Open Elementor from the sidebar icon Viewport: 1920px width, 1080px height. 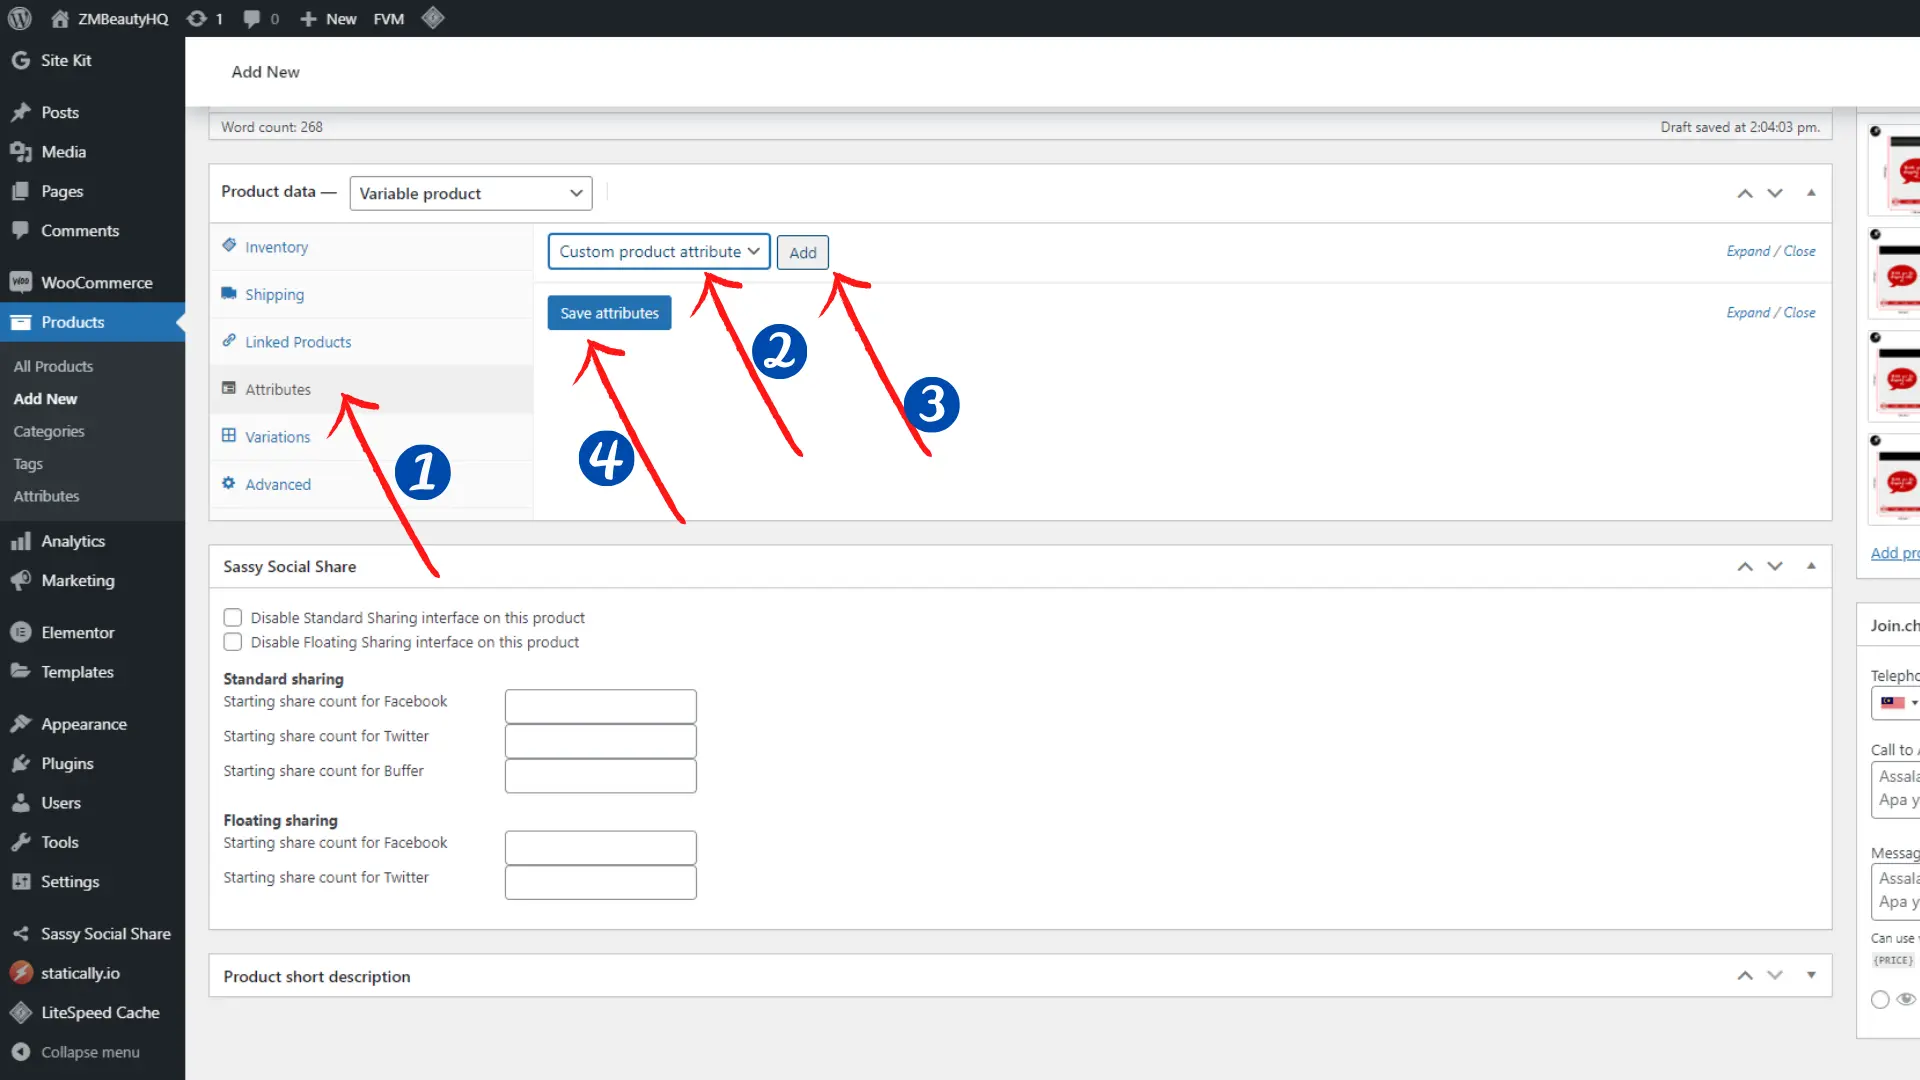21,632
